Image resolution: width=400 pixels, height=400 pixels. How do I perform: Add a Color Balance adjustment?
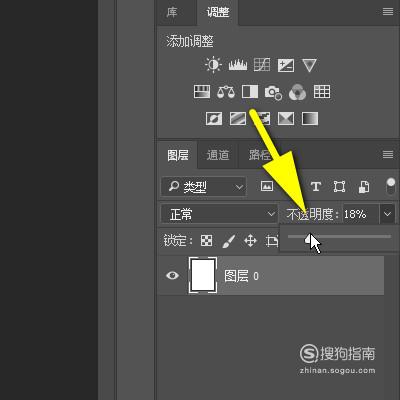click(226, 92)
